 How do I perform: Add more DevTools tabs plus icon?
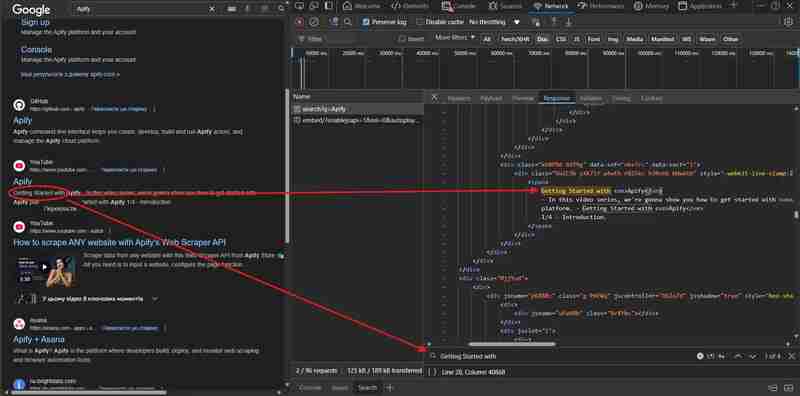(734, 6)
